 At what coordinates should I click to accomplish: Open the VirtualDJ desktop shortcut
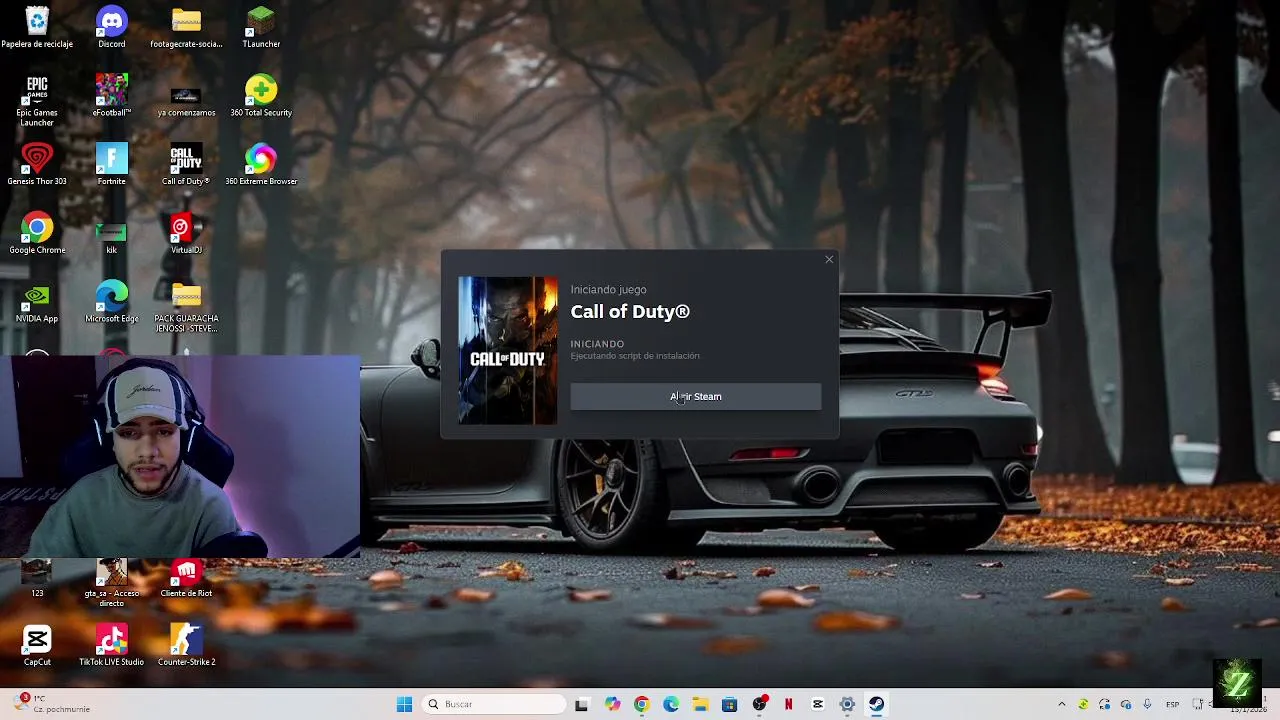(186, 234)
